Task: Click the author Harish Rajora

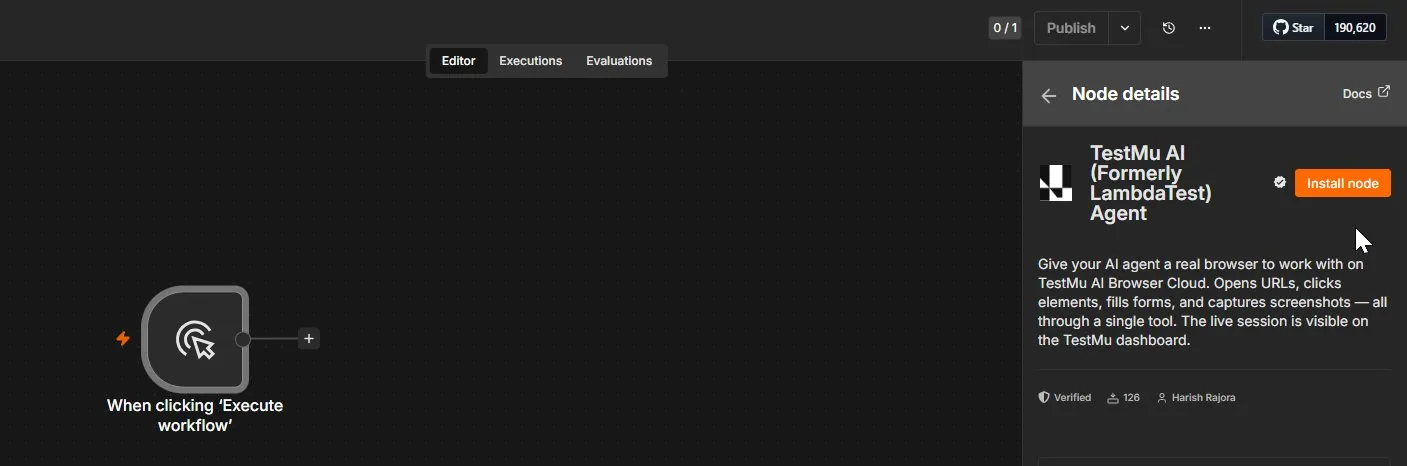Action: [1196, 398]
